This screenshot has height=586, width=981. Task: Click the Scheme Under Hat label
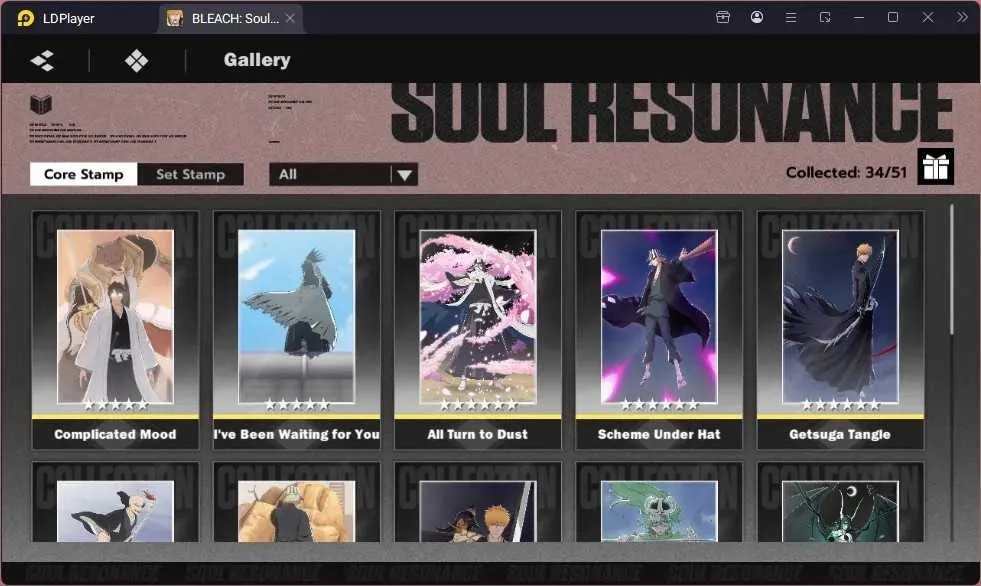click(659, 434)
